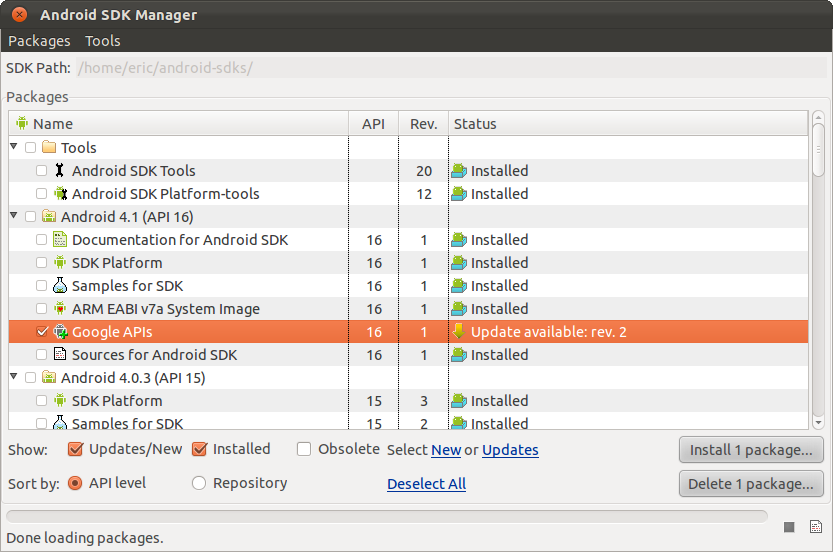The width and height of the screenshot is (833, 552).
Task: Collapse the Android 4.1 (API 16) group
Action: (14, 215)
